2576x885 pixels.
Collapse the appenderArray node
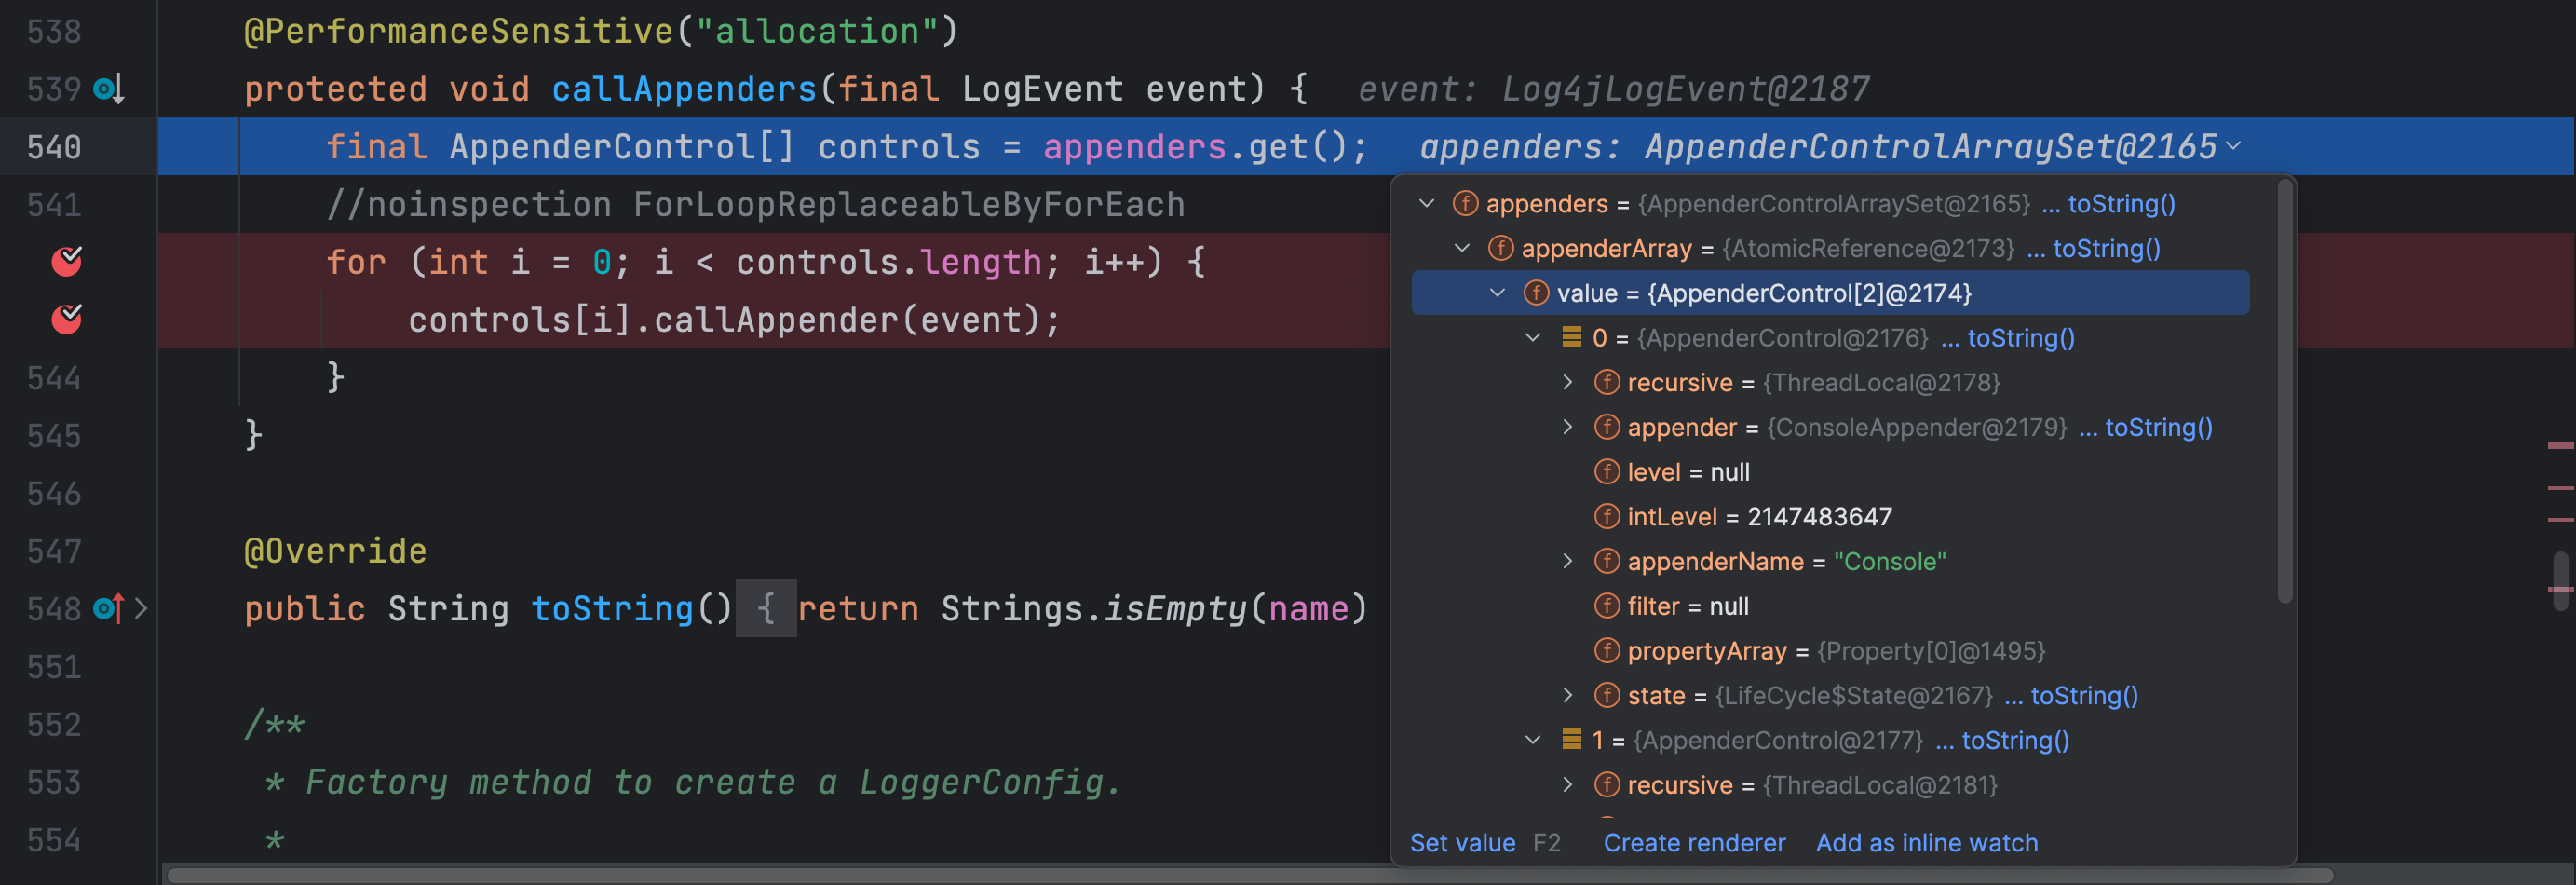(1462, 248)
